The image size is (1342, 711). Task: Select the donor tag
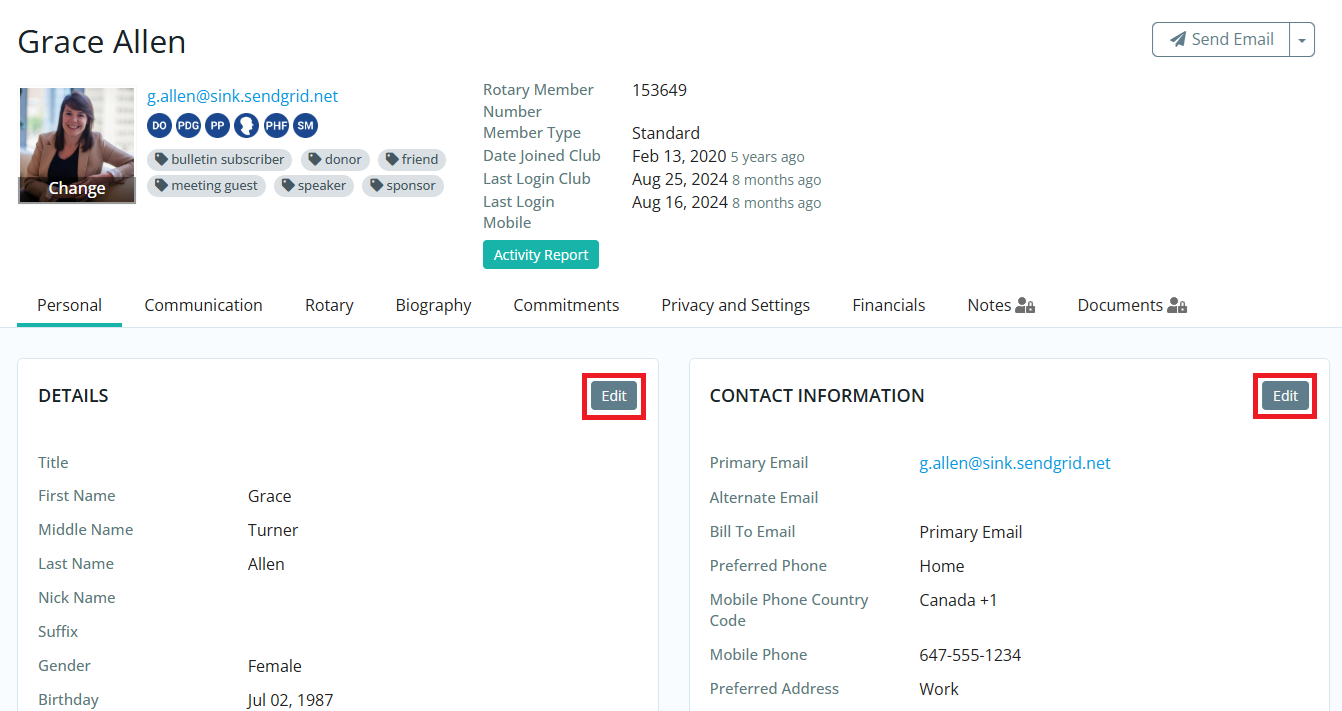(x=335, y=160)
